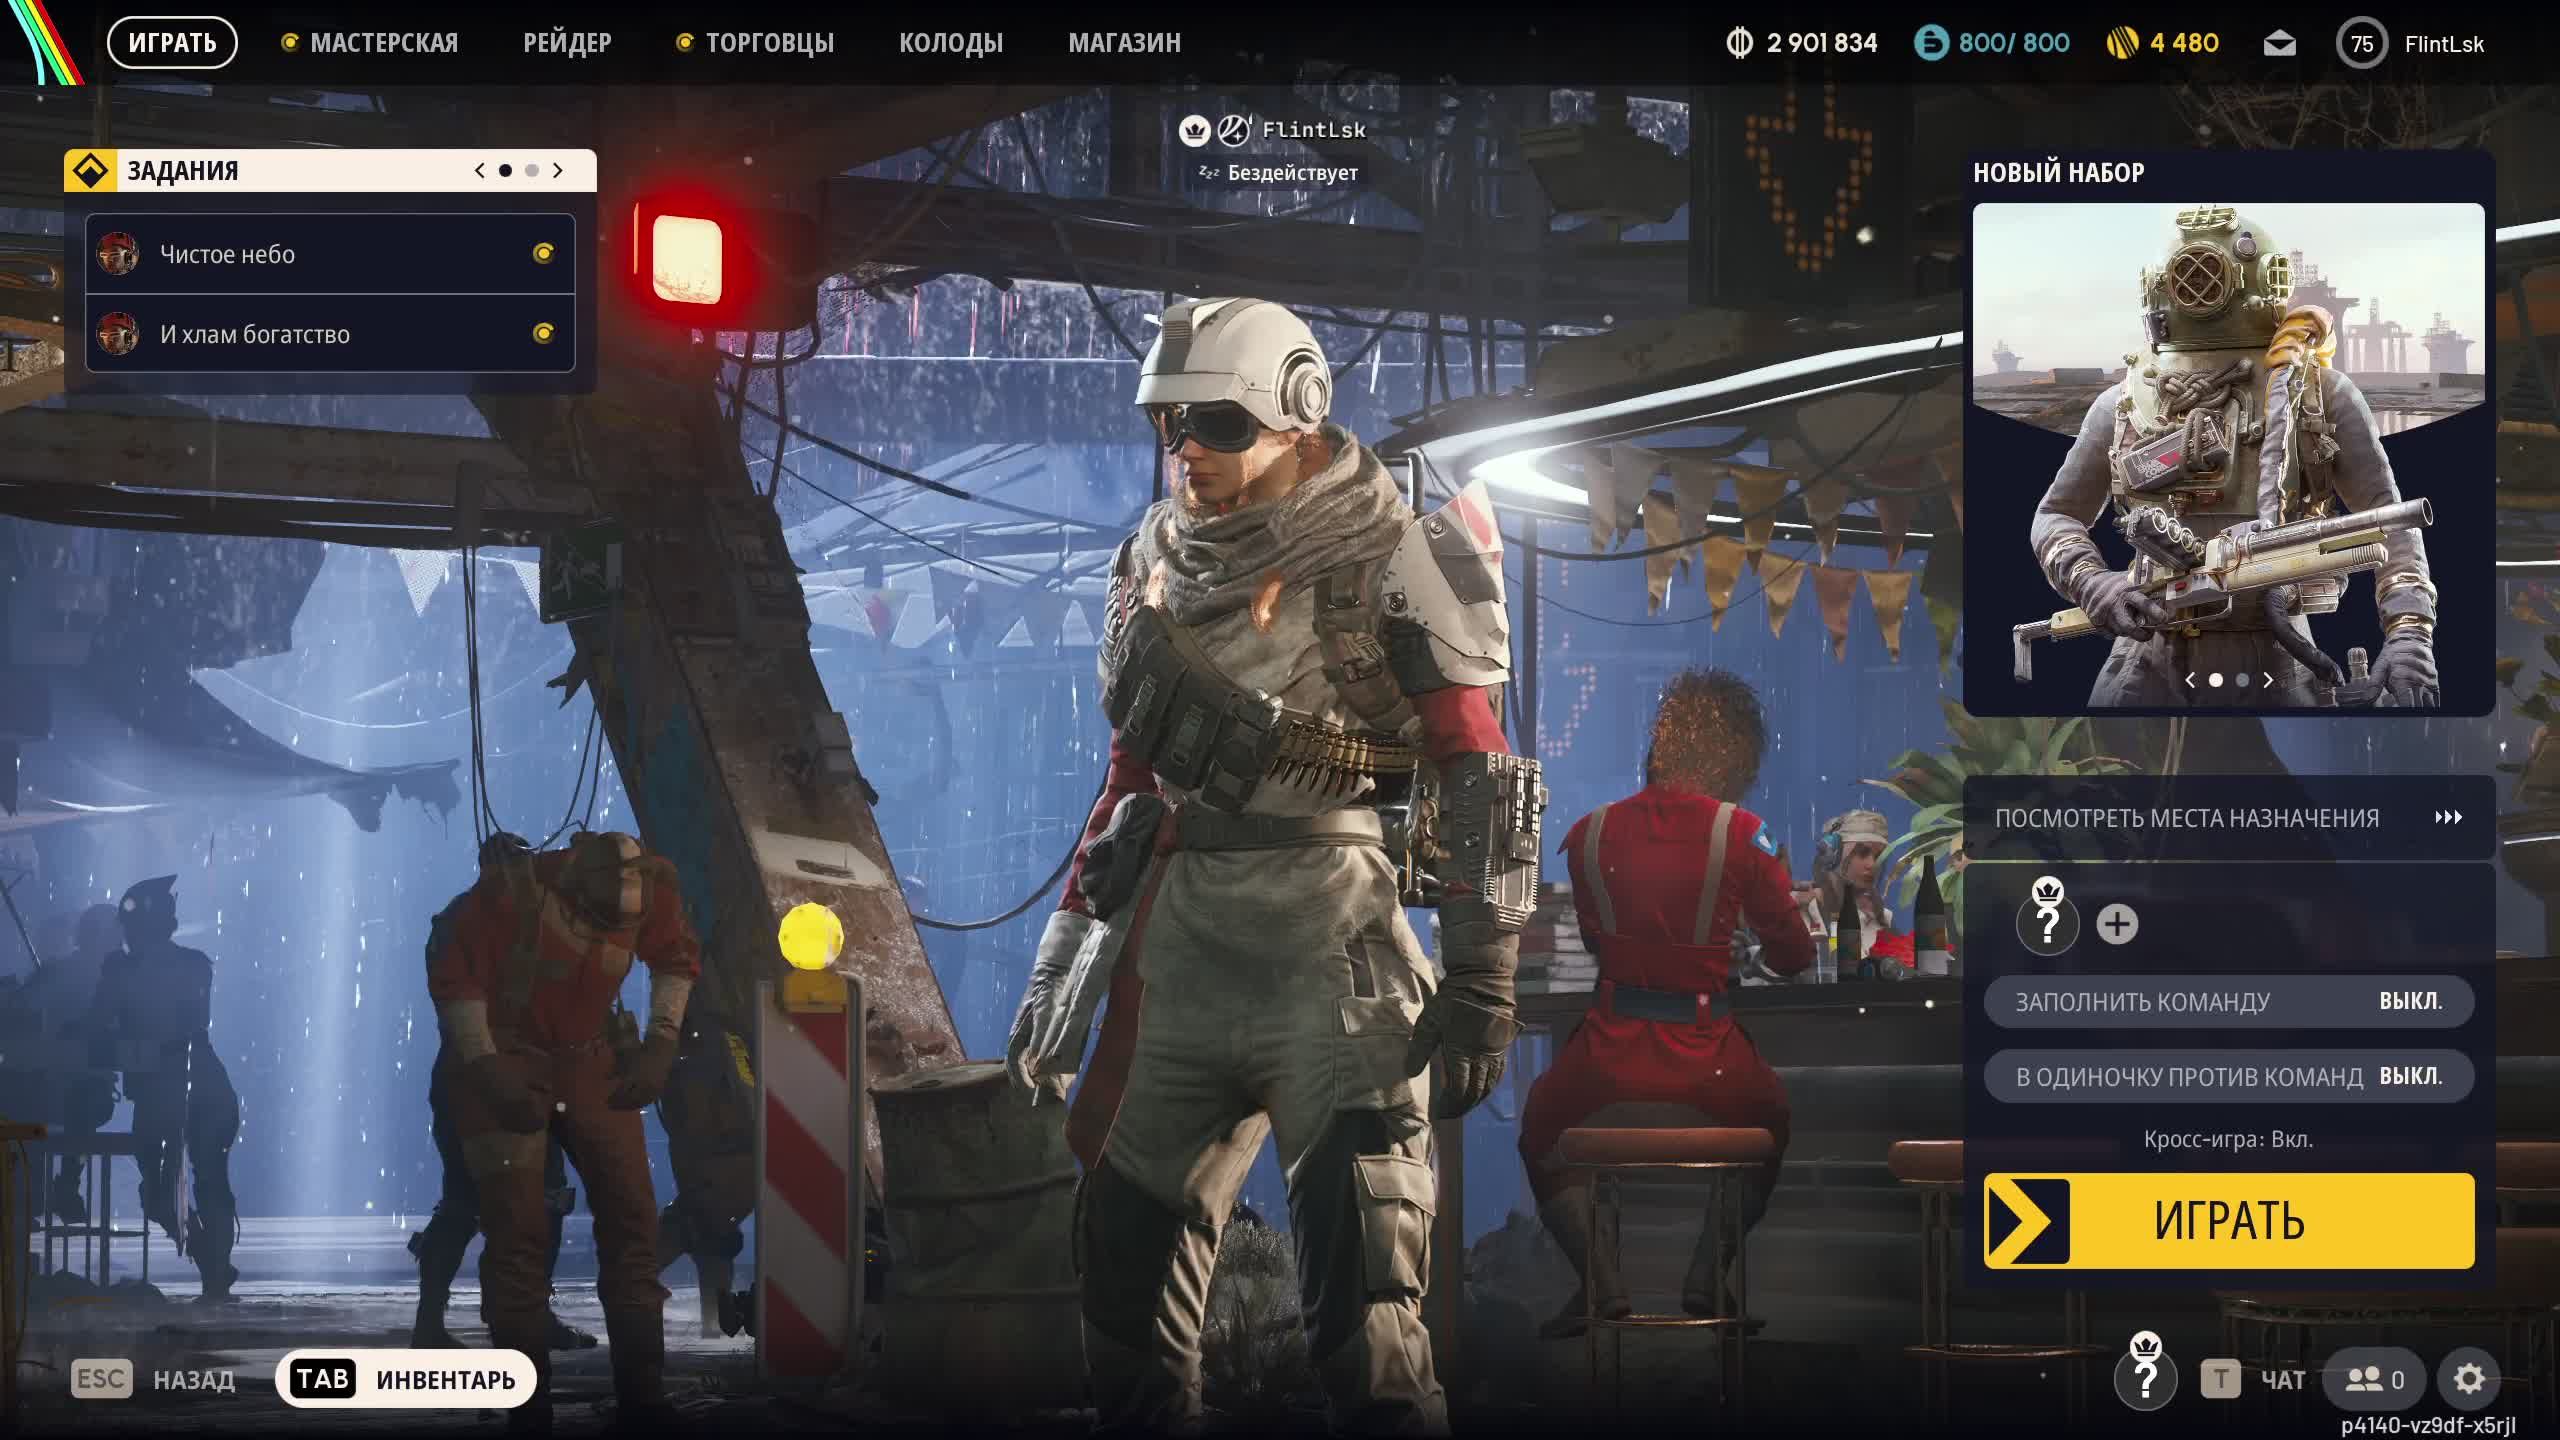Click the squad leader question mark slot

coord(2047,924)
